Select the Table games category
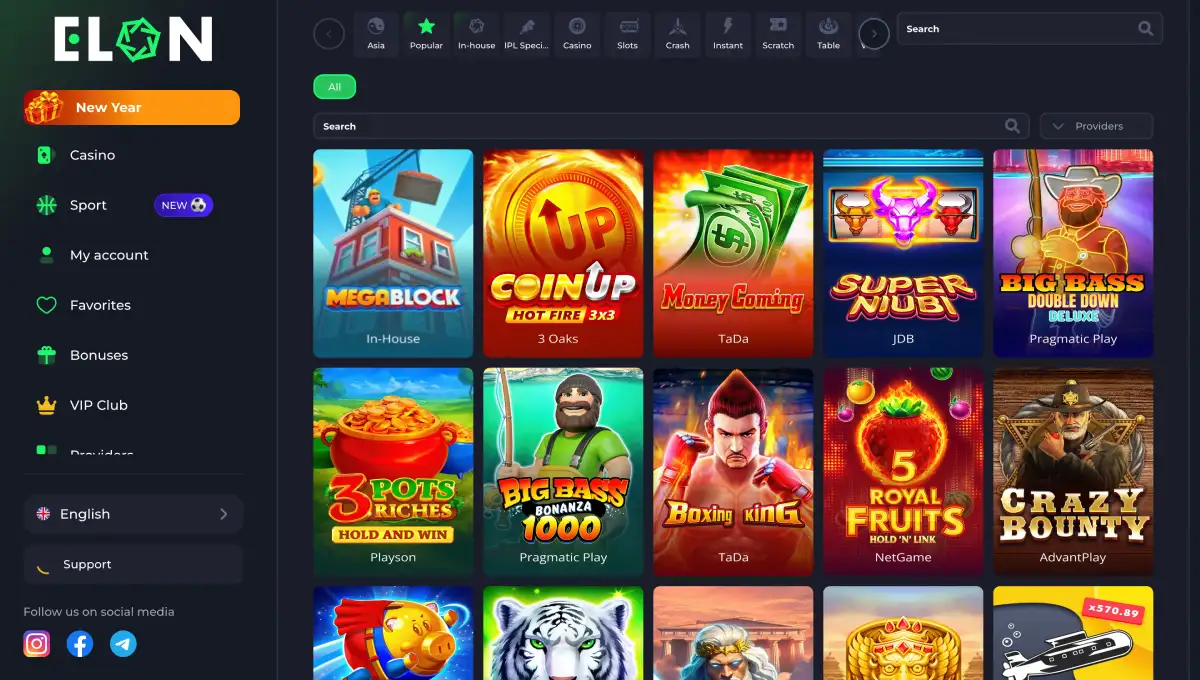 (828, 33)
